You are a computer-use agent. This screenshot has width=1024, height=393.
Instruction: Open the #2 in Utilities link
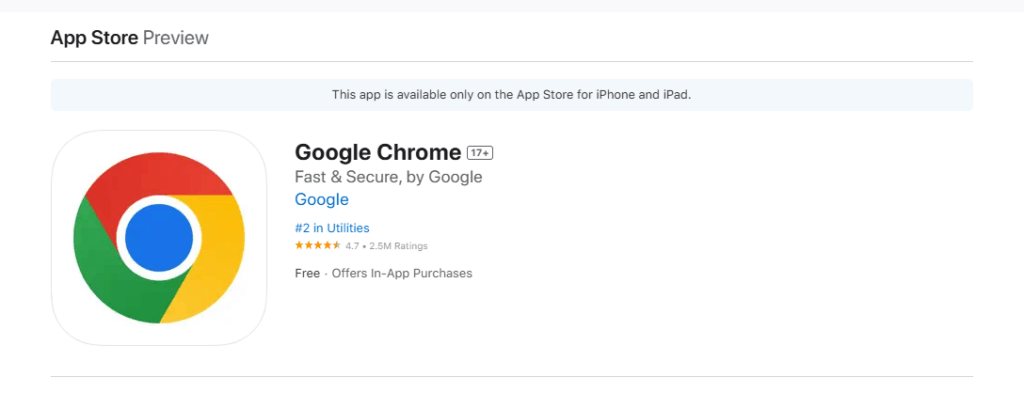(x=332, y=228)
